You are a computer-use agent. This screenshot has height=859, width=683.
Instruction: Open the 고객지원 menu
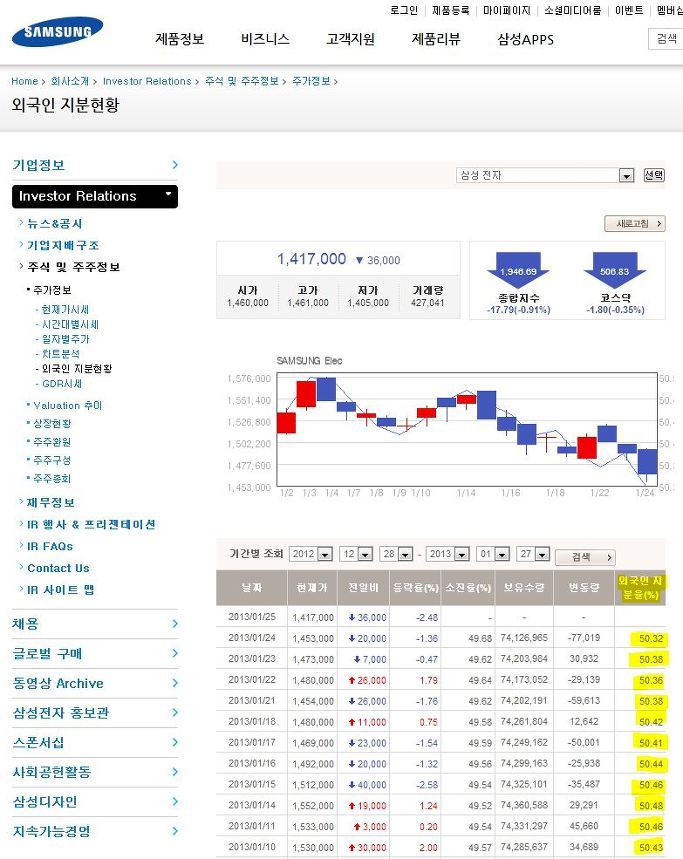[x=351, y=39]
